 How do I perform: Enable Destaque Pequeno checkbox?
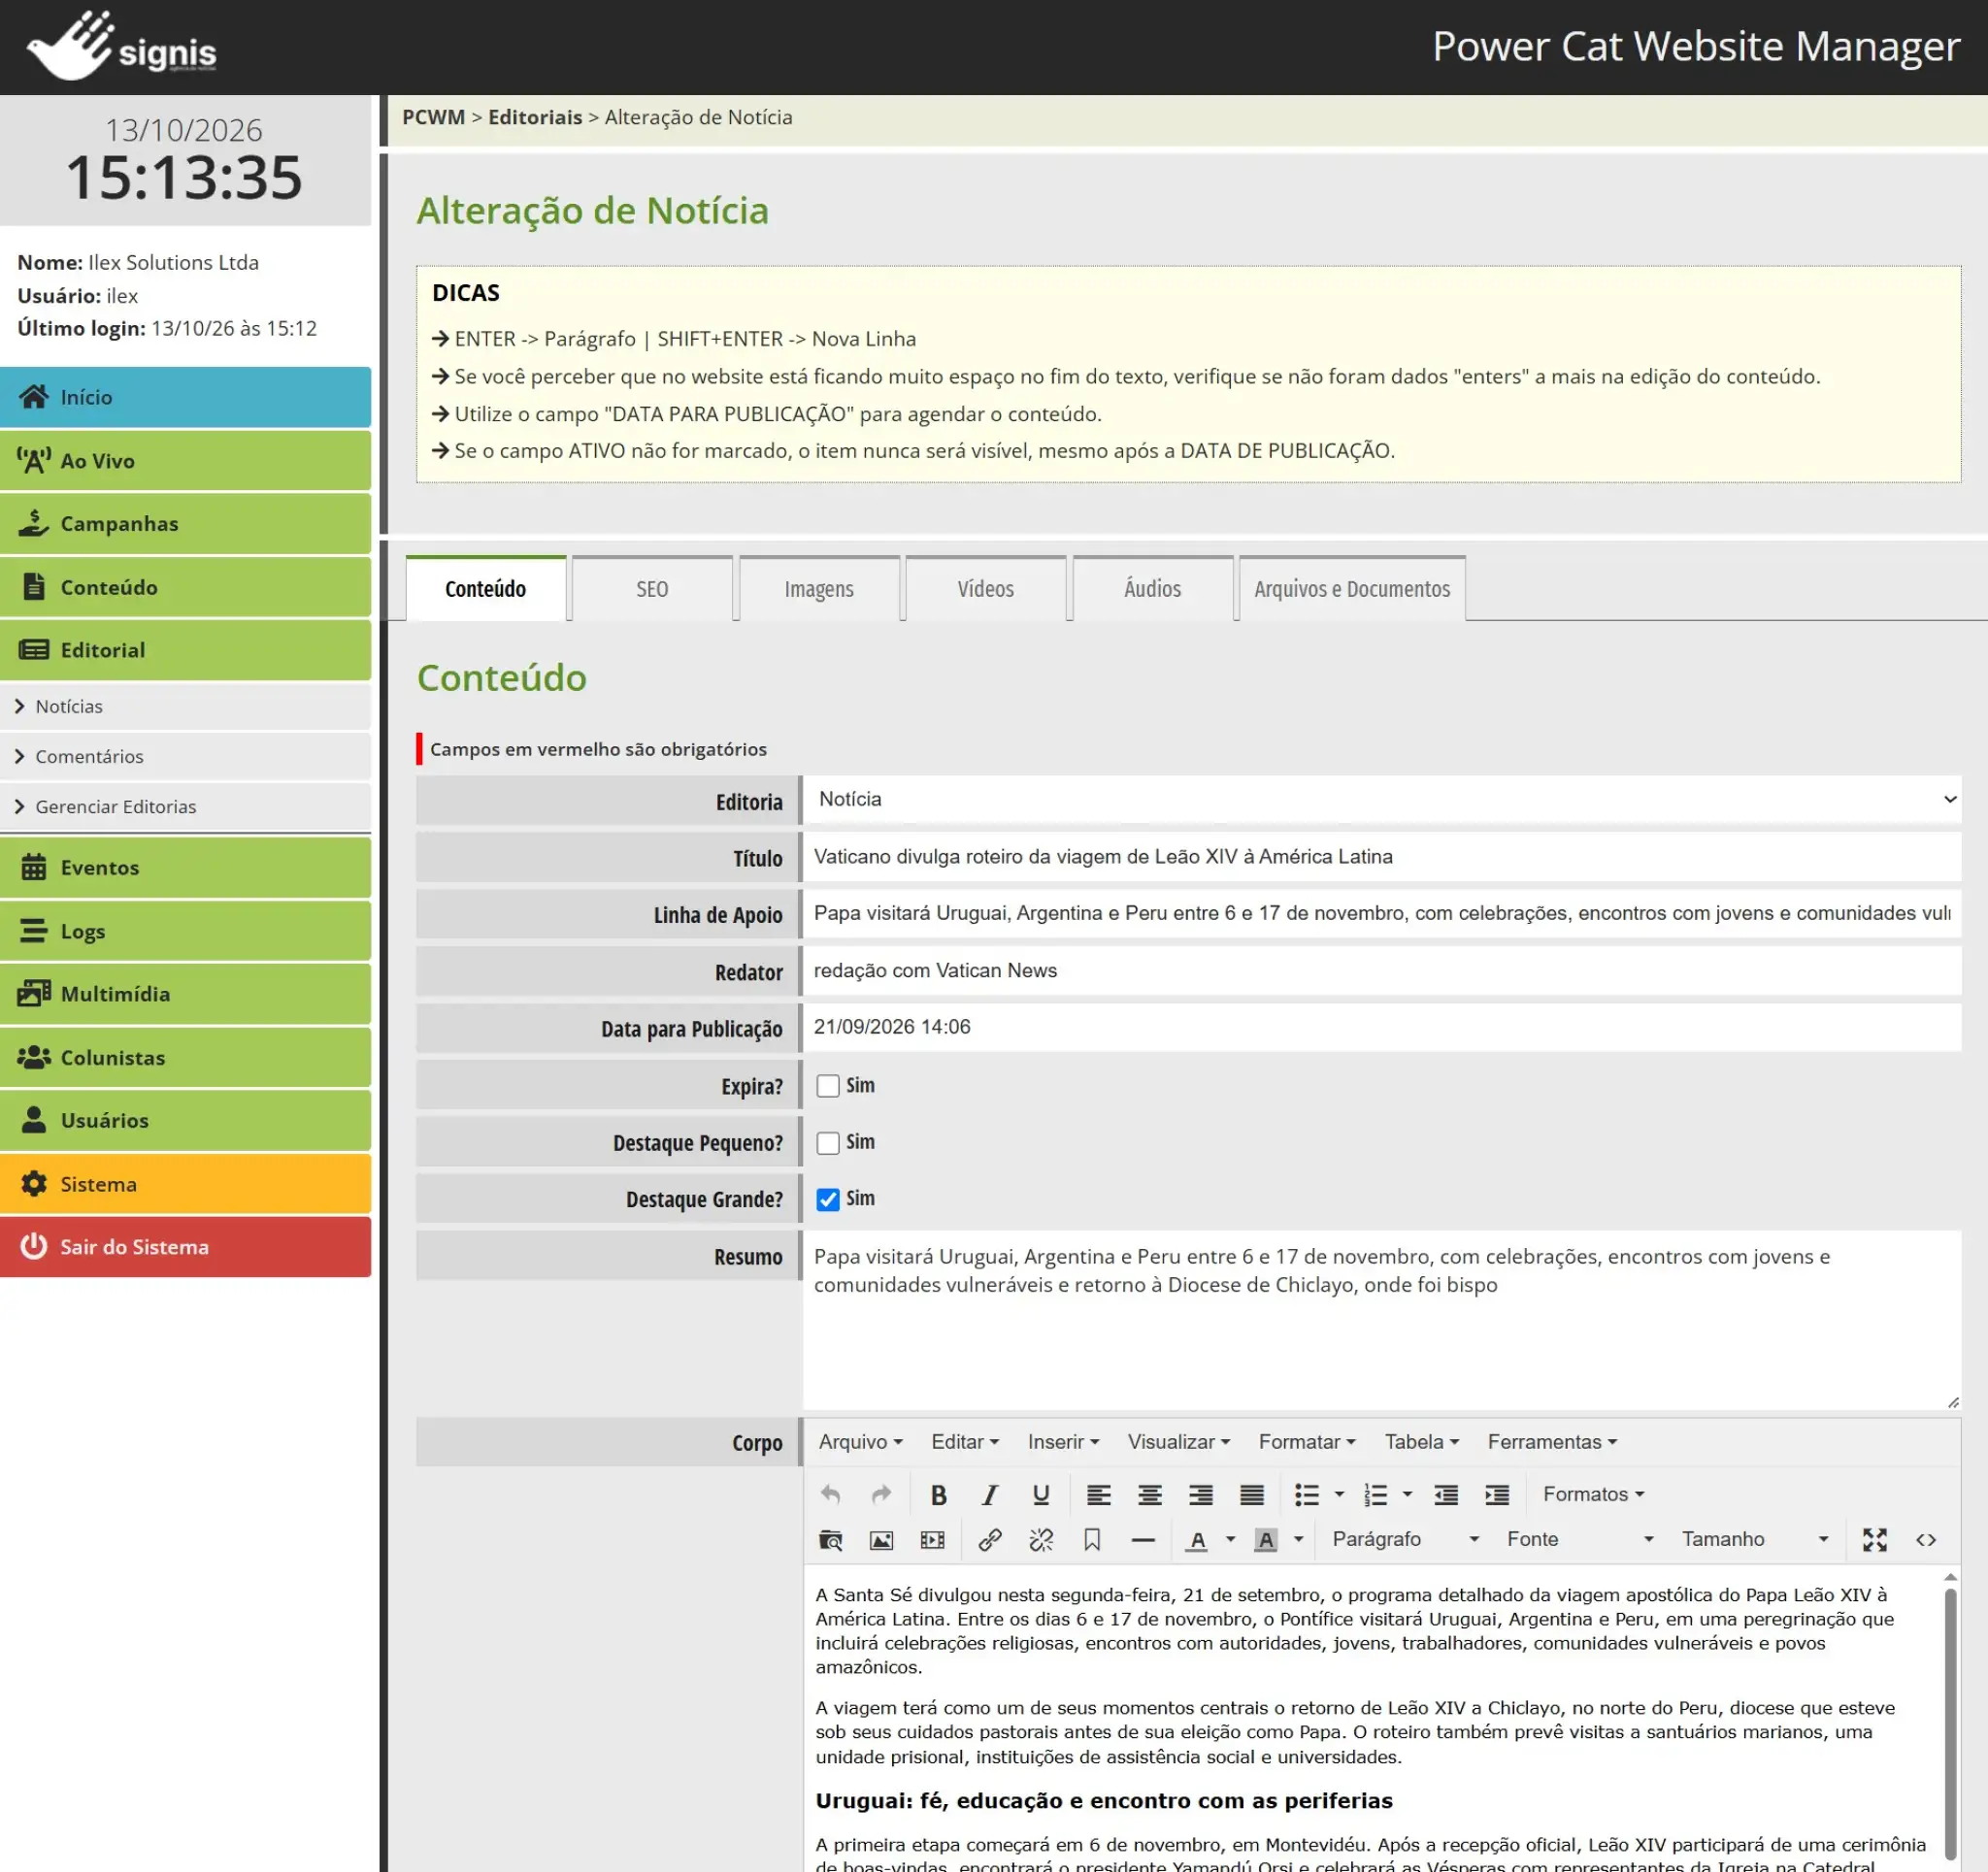click(x=828, y=1143)
